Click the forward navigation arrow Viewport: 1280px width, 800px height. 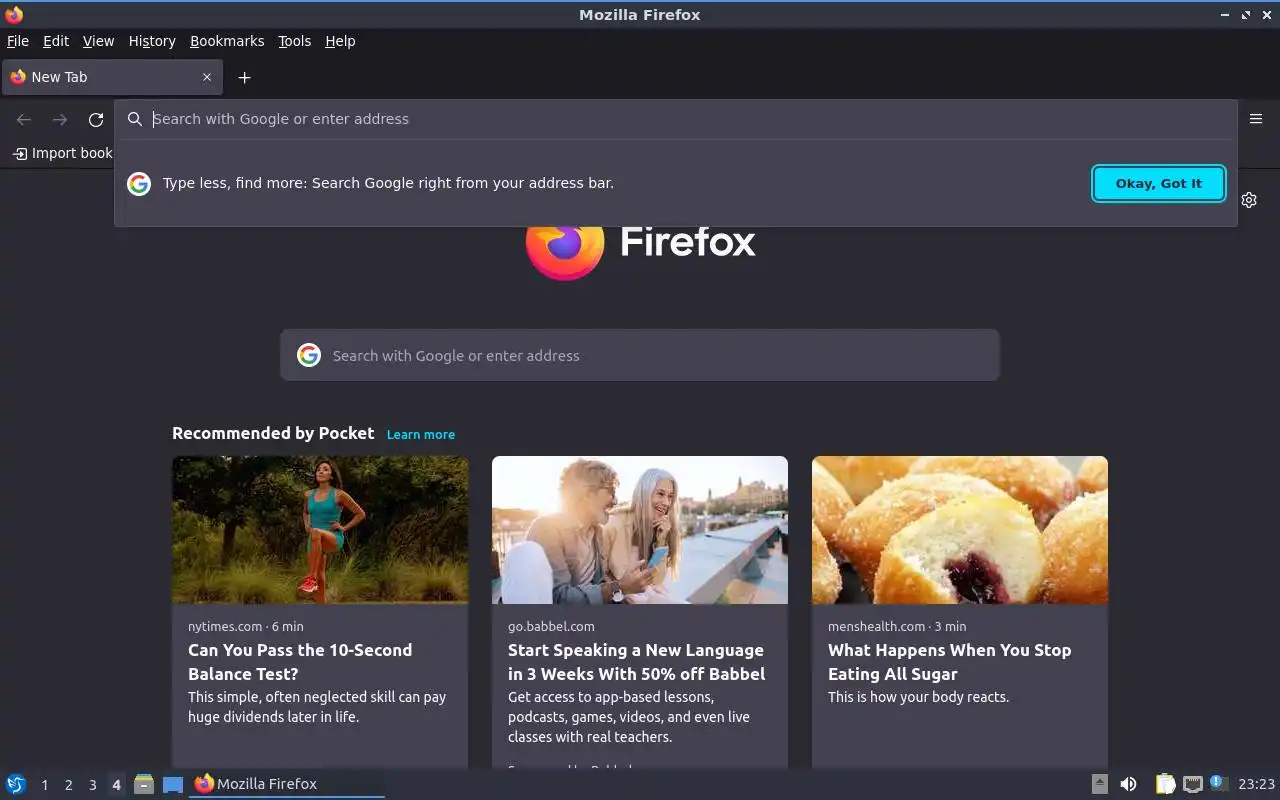(60, 119)
